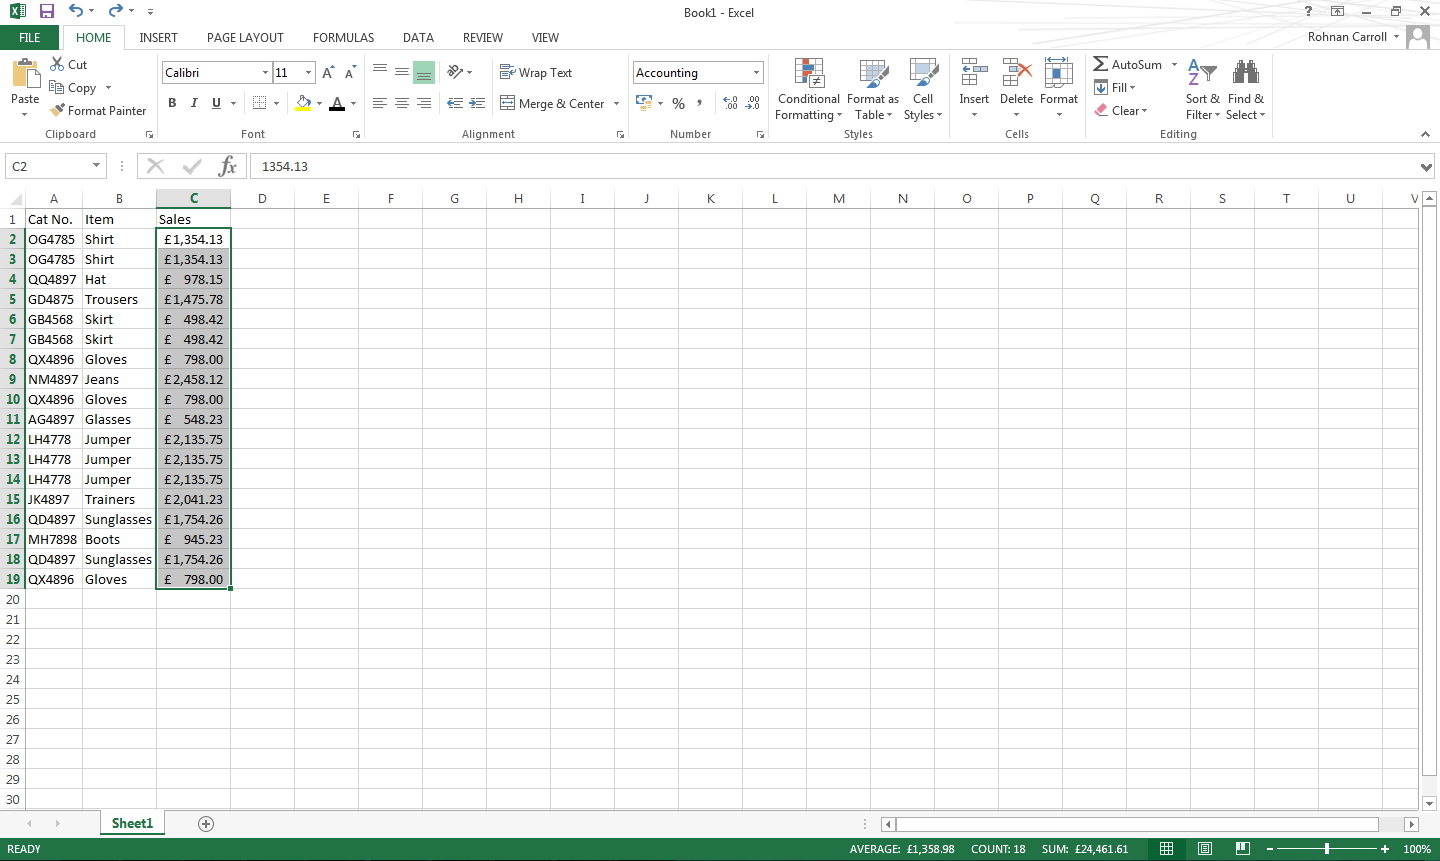1440x861 pixels.
Task: Open the font name Calibri dropdown
Action: (266, 72)
